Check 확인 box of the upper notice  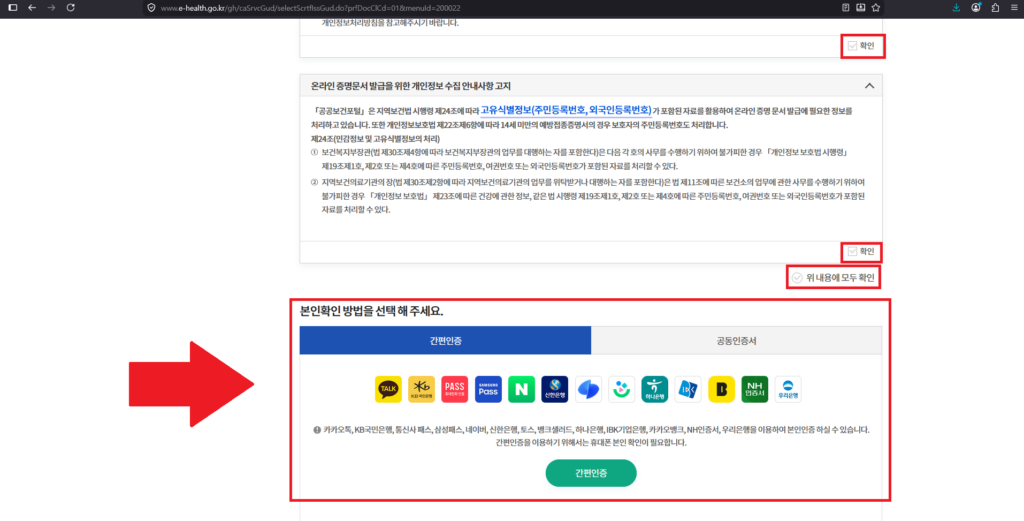pyautogui.click(x=852, y=46)
